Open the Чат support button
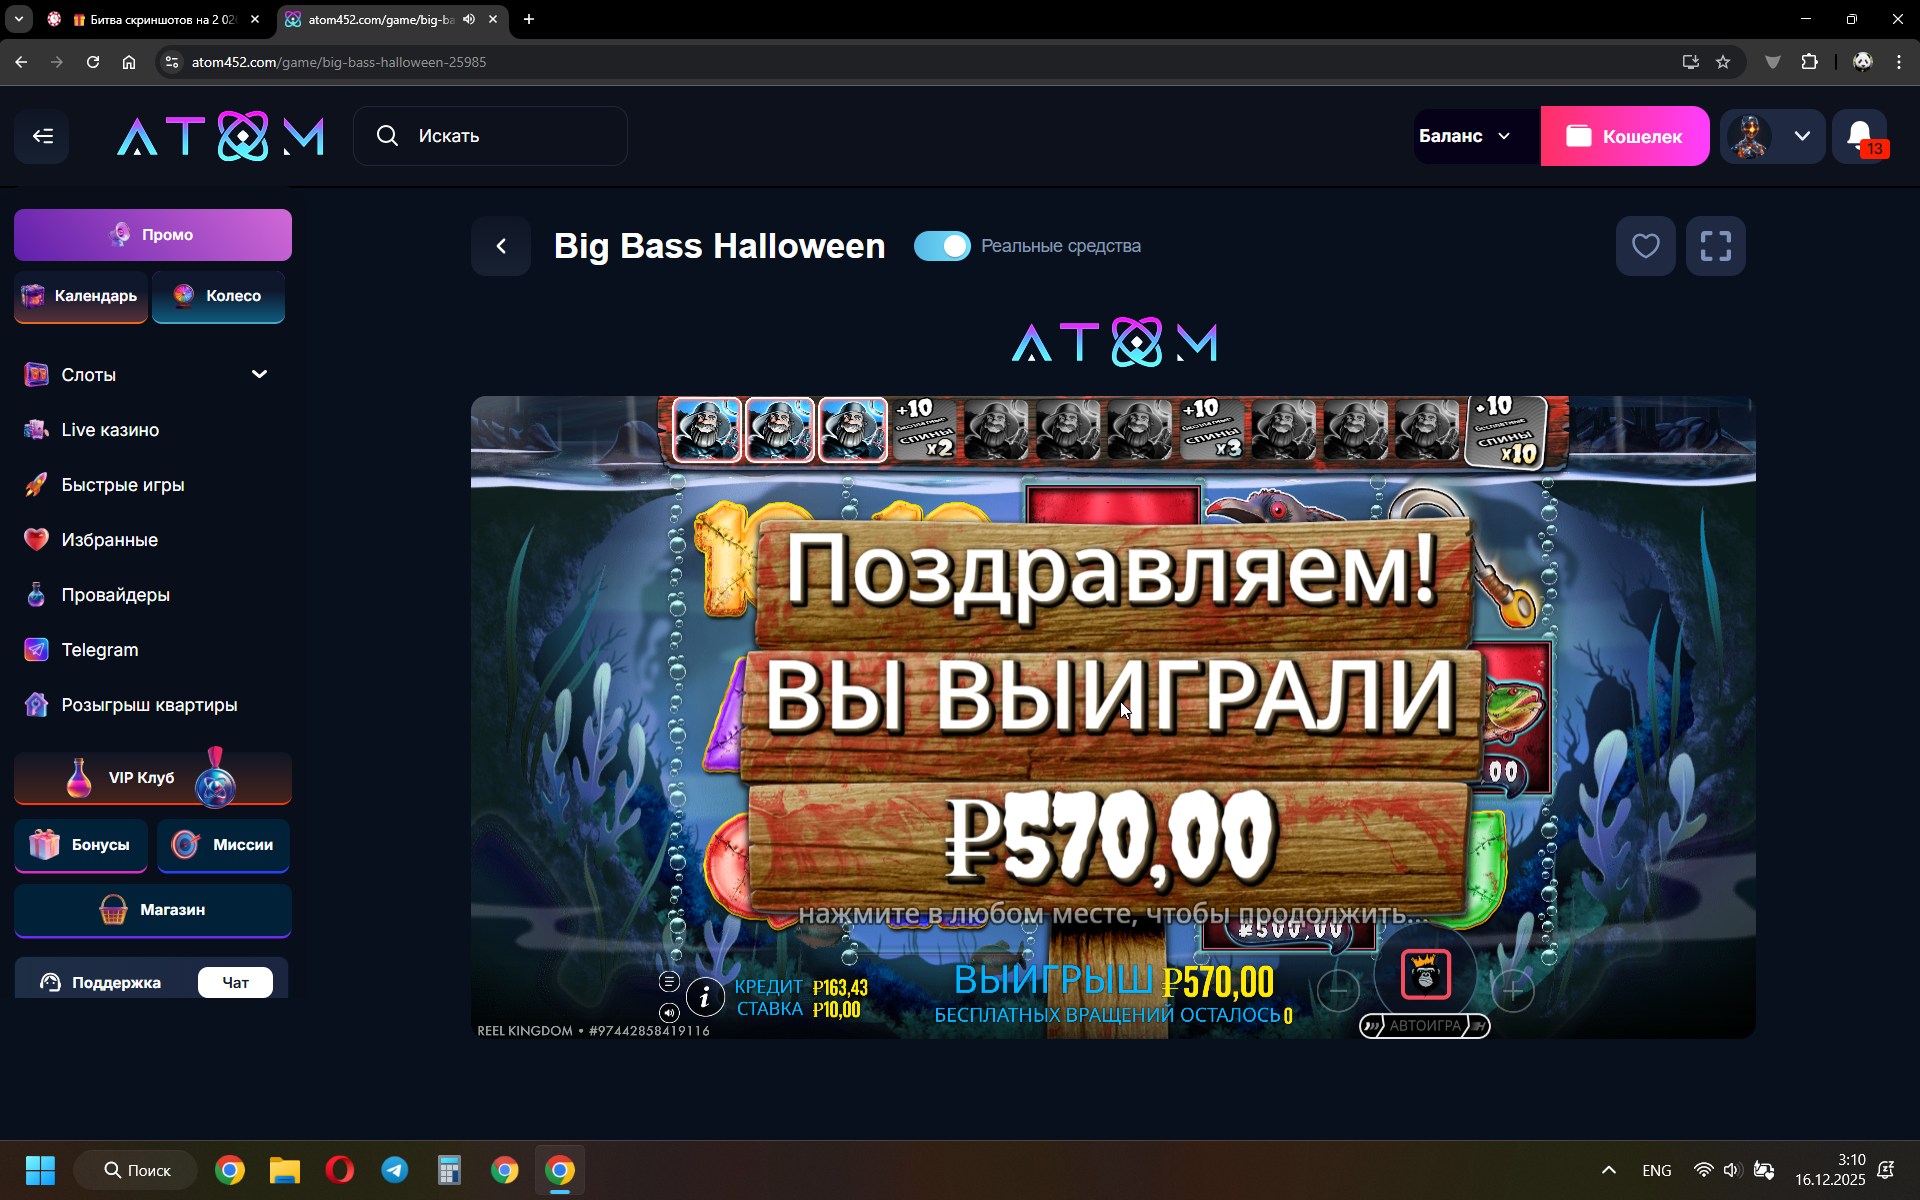The image size is (1920, 1200). tap(235, 982)
